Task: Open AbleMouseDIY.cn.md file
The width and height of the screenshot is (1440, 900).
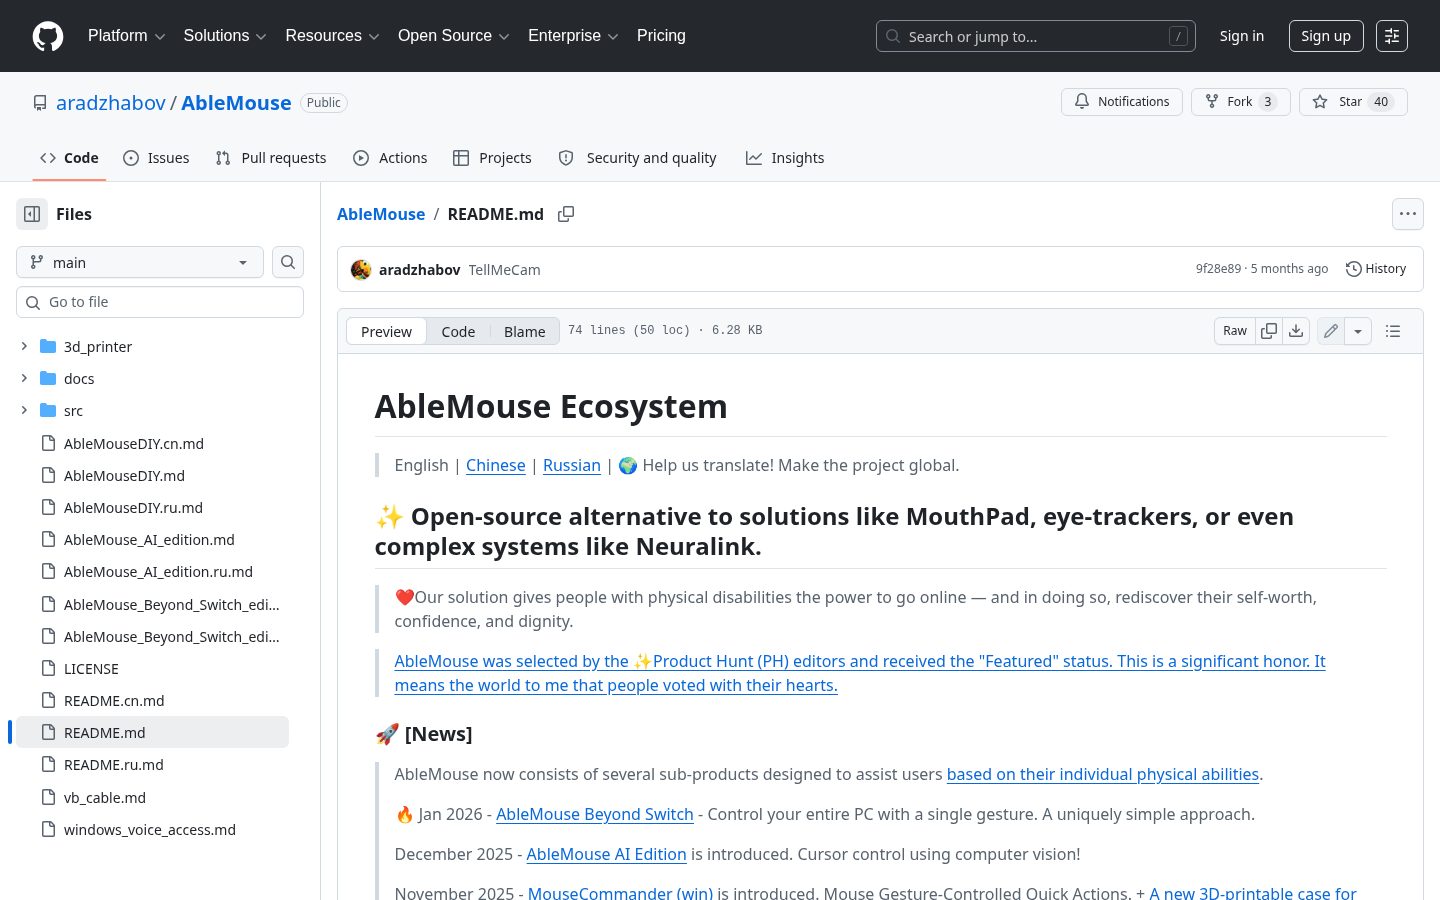Action: [x=134, y=444]
